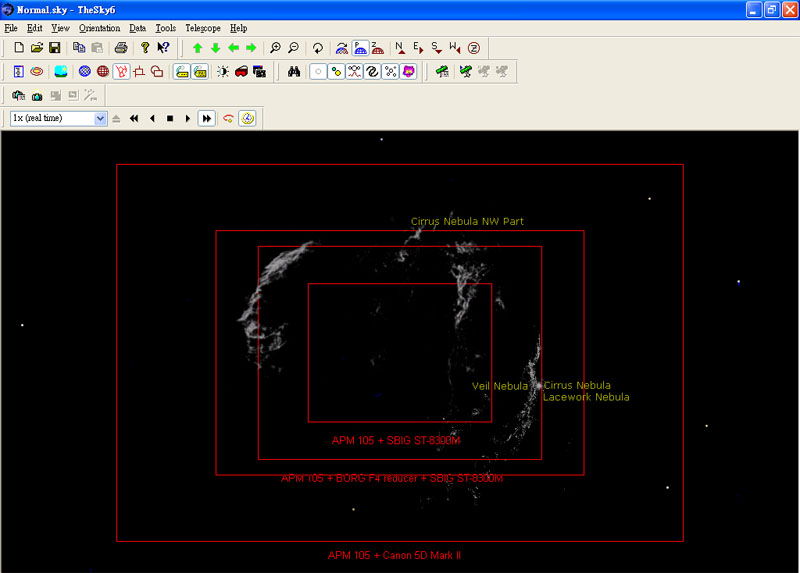This screenshot has width=800, height=573.
Task: Click the Zoom Out magnifier icon
Action: tap(293, 48)
